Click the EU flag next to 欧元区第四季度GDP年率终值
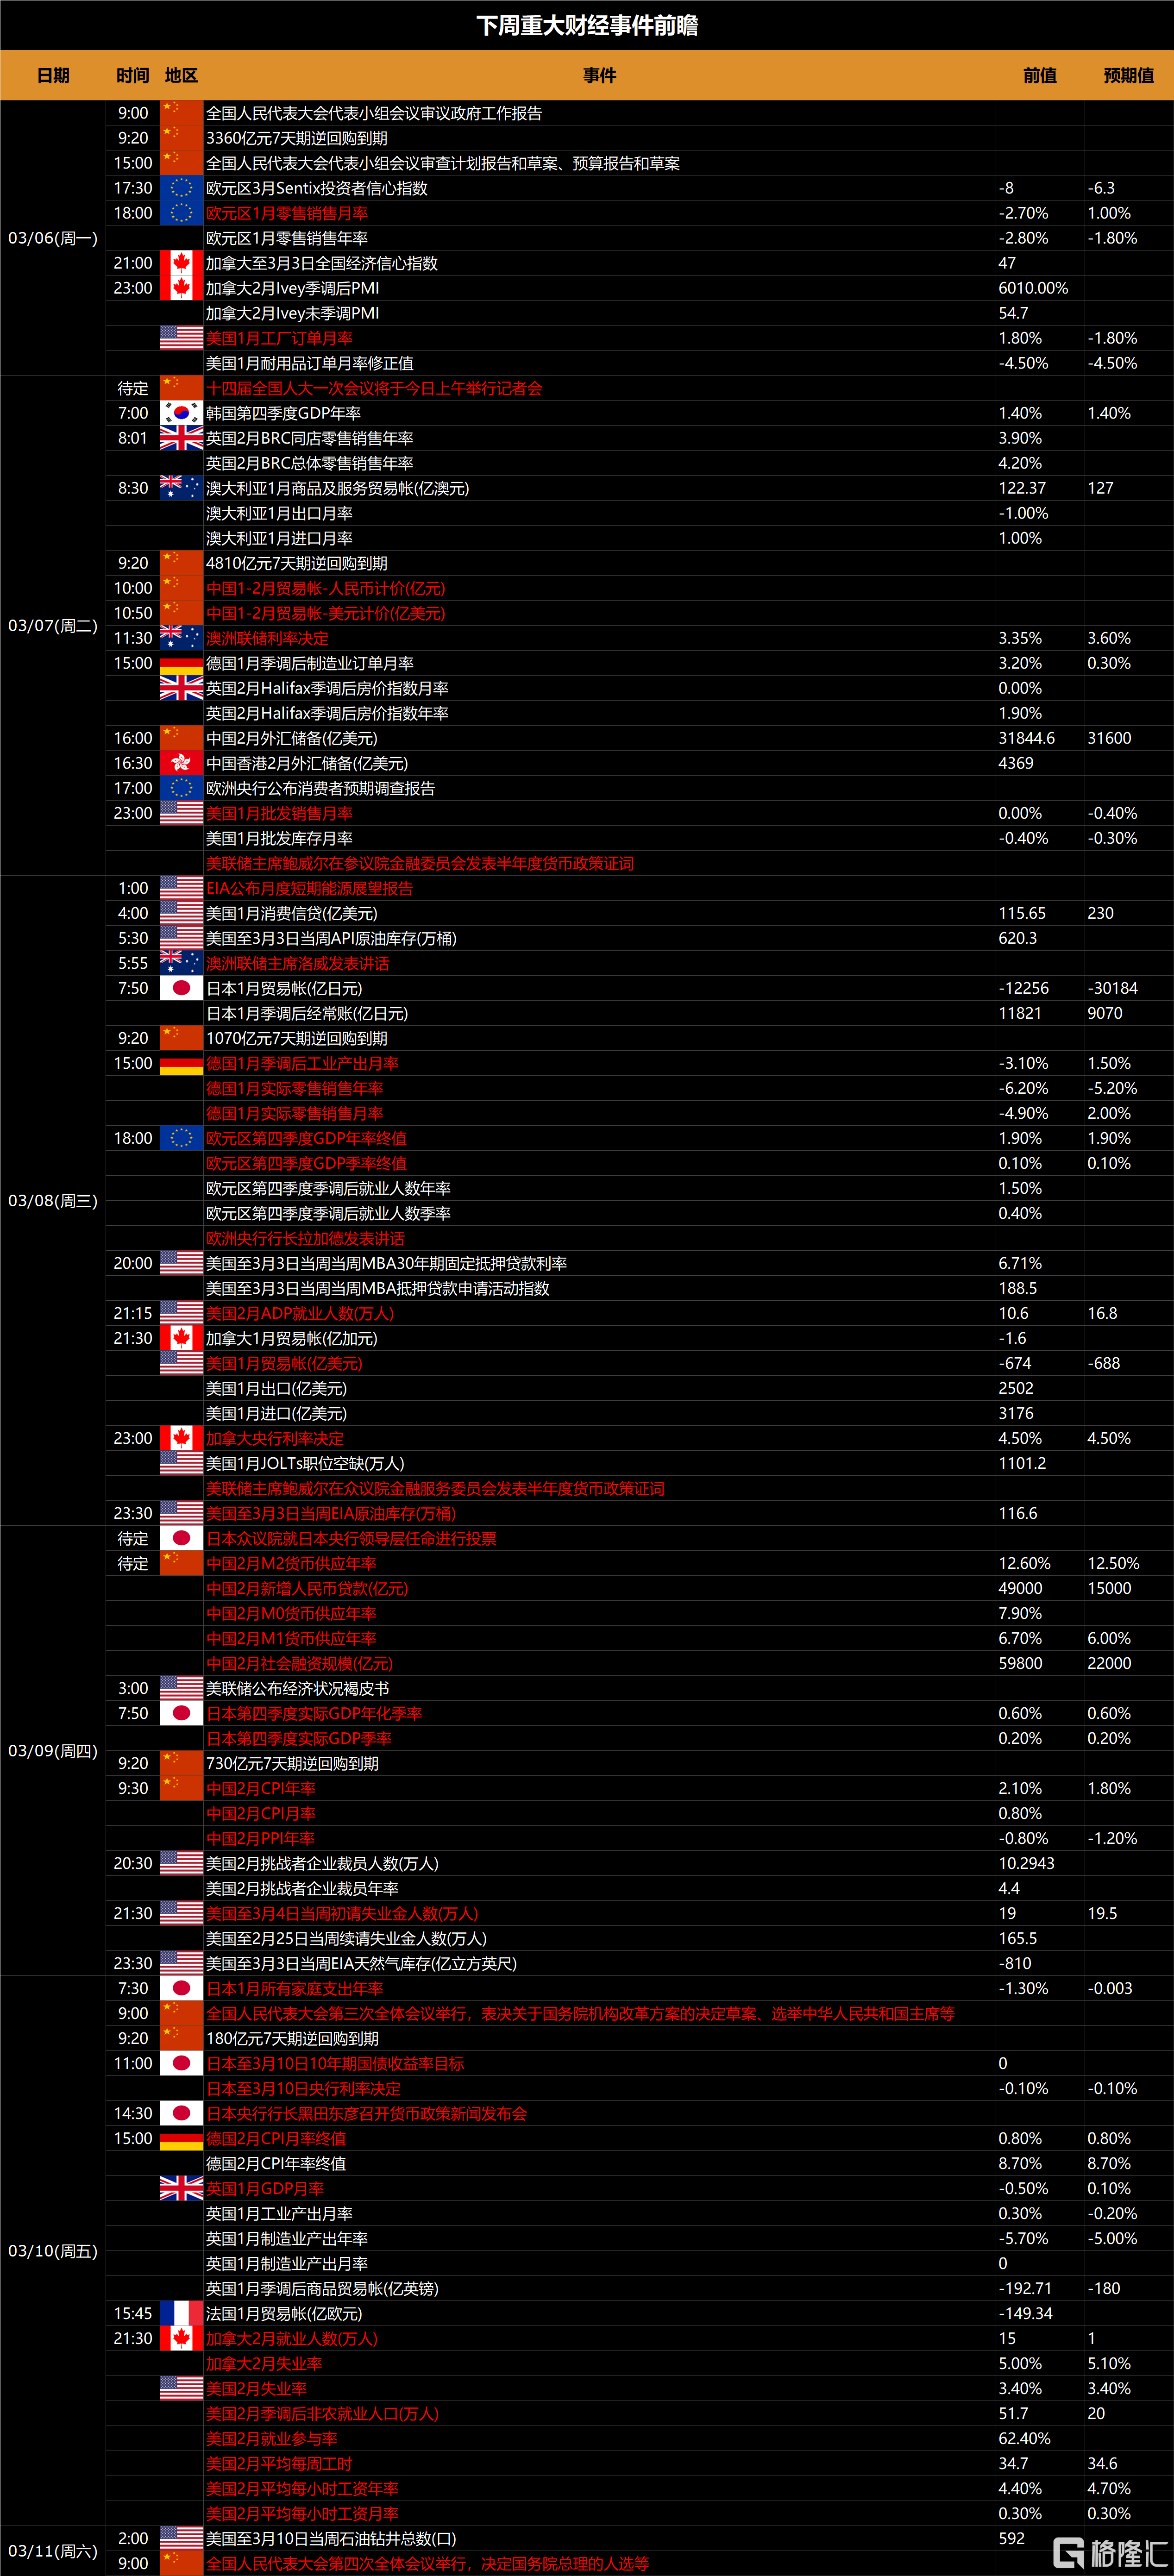Image resolution: width=1174 pixels, height=2576 pixels. coord(181,1138)
